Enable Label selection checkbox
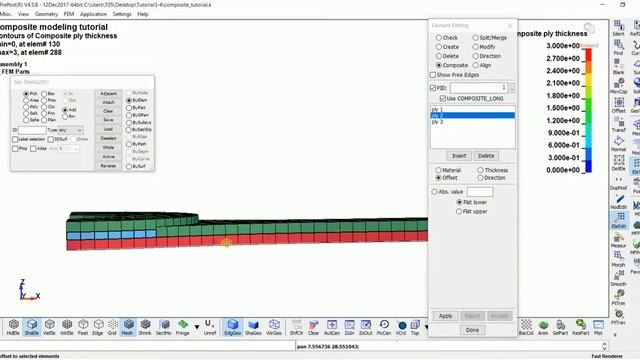Viewport: 640px width, 360px height. pyautogui.click(x=15, y=139)
